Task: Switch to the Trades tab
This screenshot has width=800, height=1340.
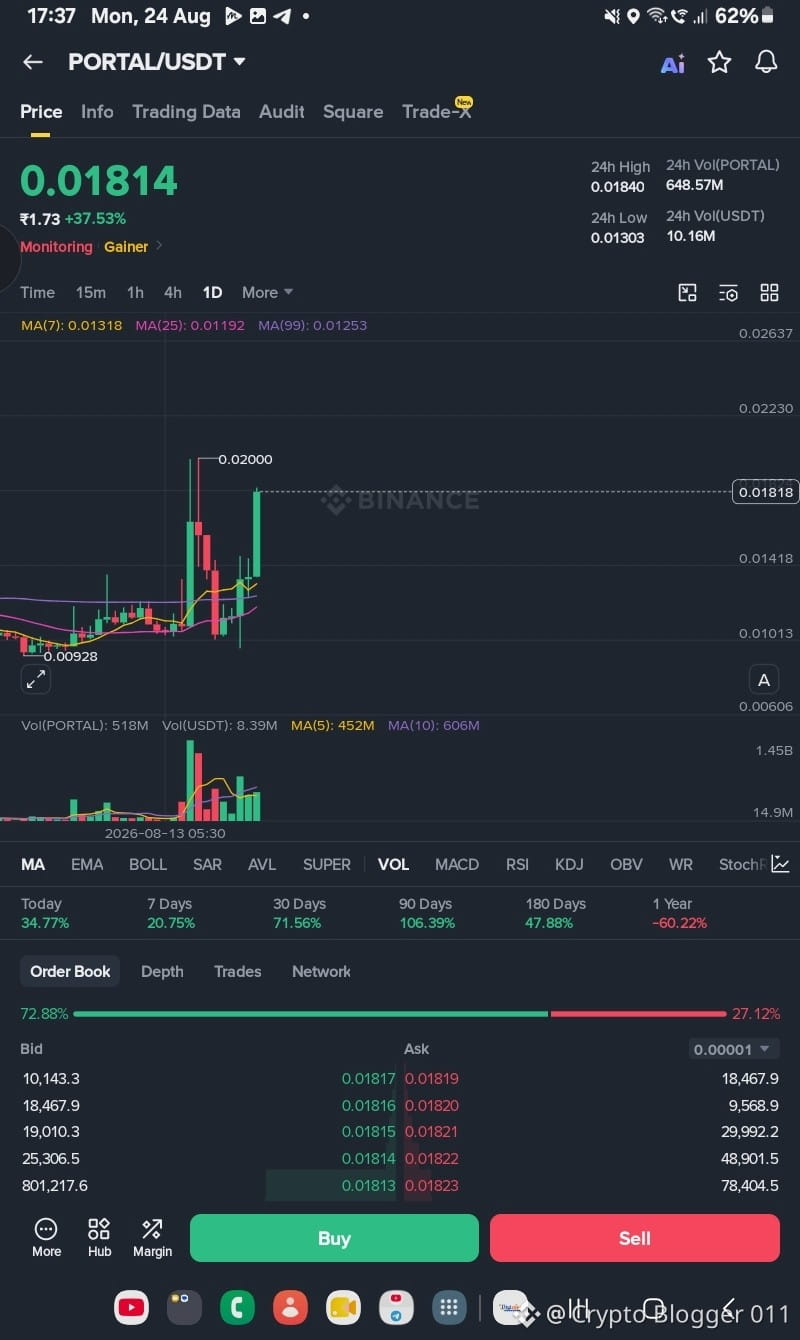Action: tap(237, 971)
